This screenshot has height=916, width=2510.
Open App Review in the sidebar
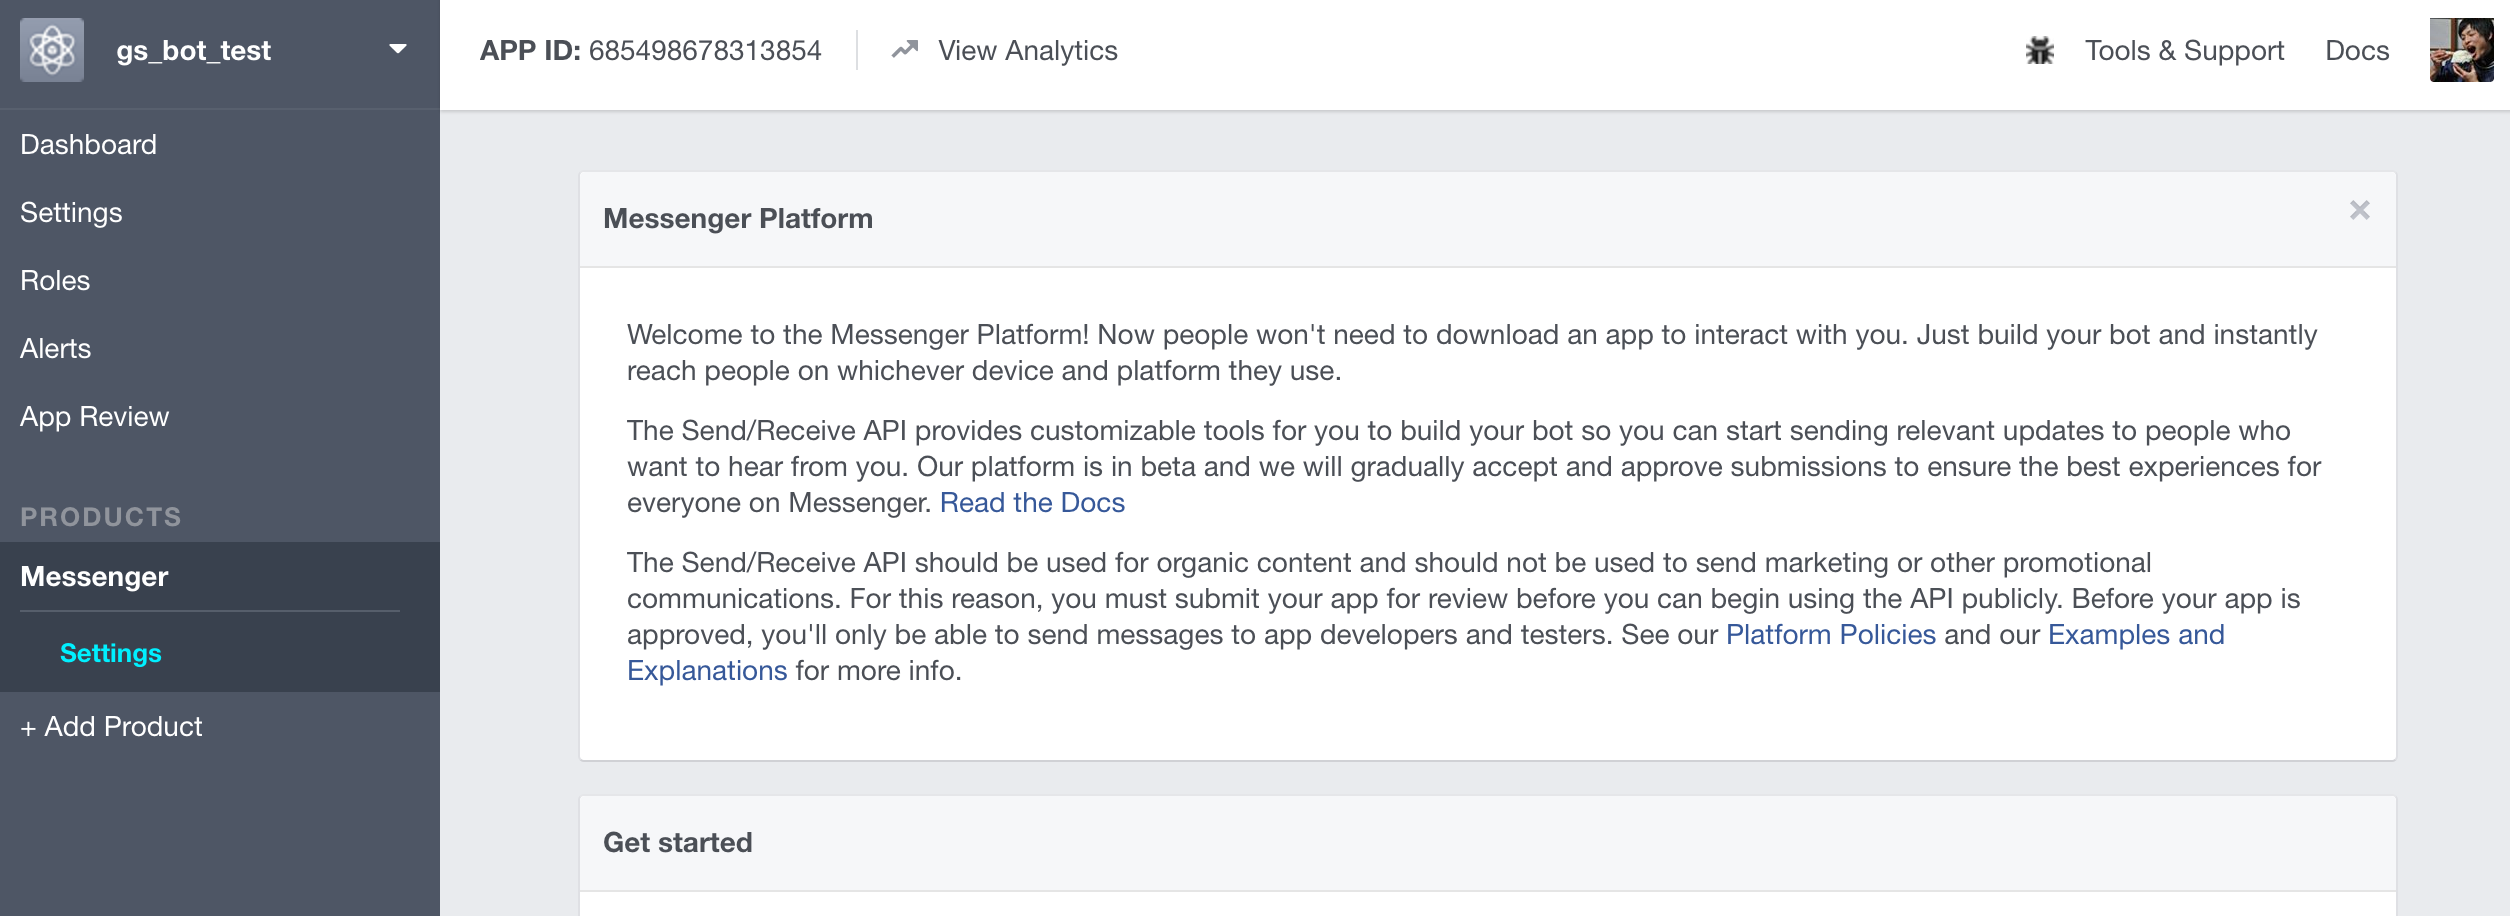pyautogui.click(x=94, y=417)
